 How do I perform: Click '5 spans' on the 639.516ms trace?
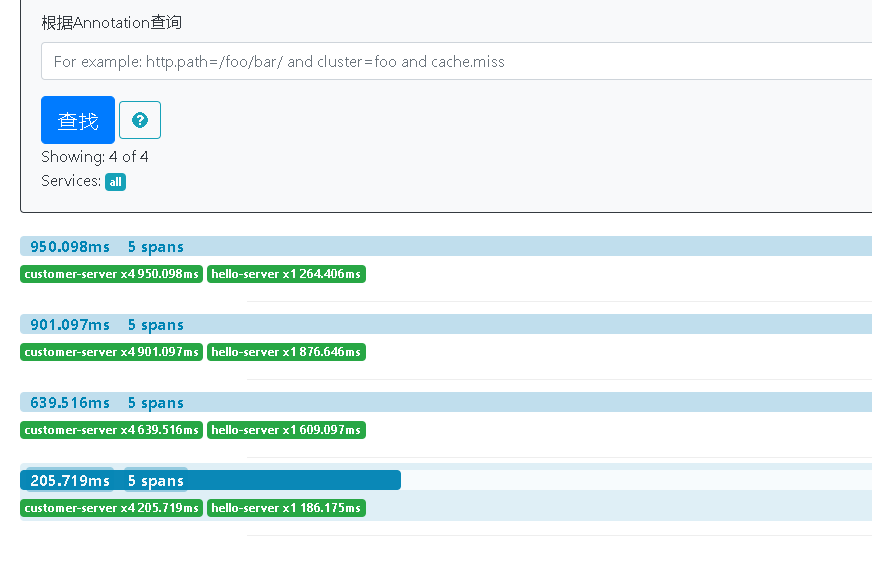point(155,403)
